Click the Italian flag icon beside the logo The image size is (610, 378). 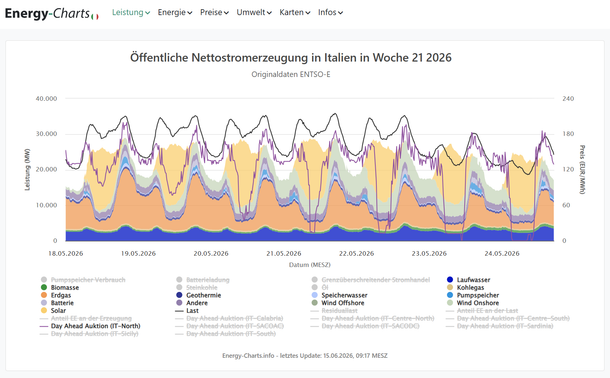point(95,16)
